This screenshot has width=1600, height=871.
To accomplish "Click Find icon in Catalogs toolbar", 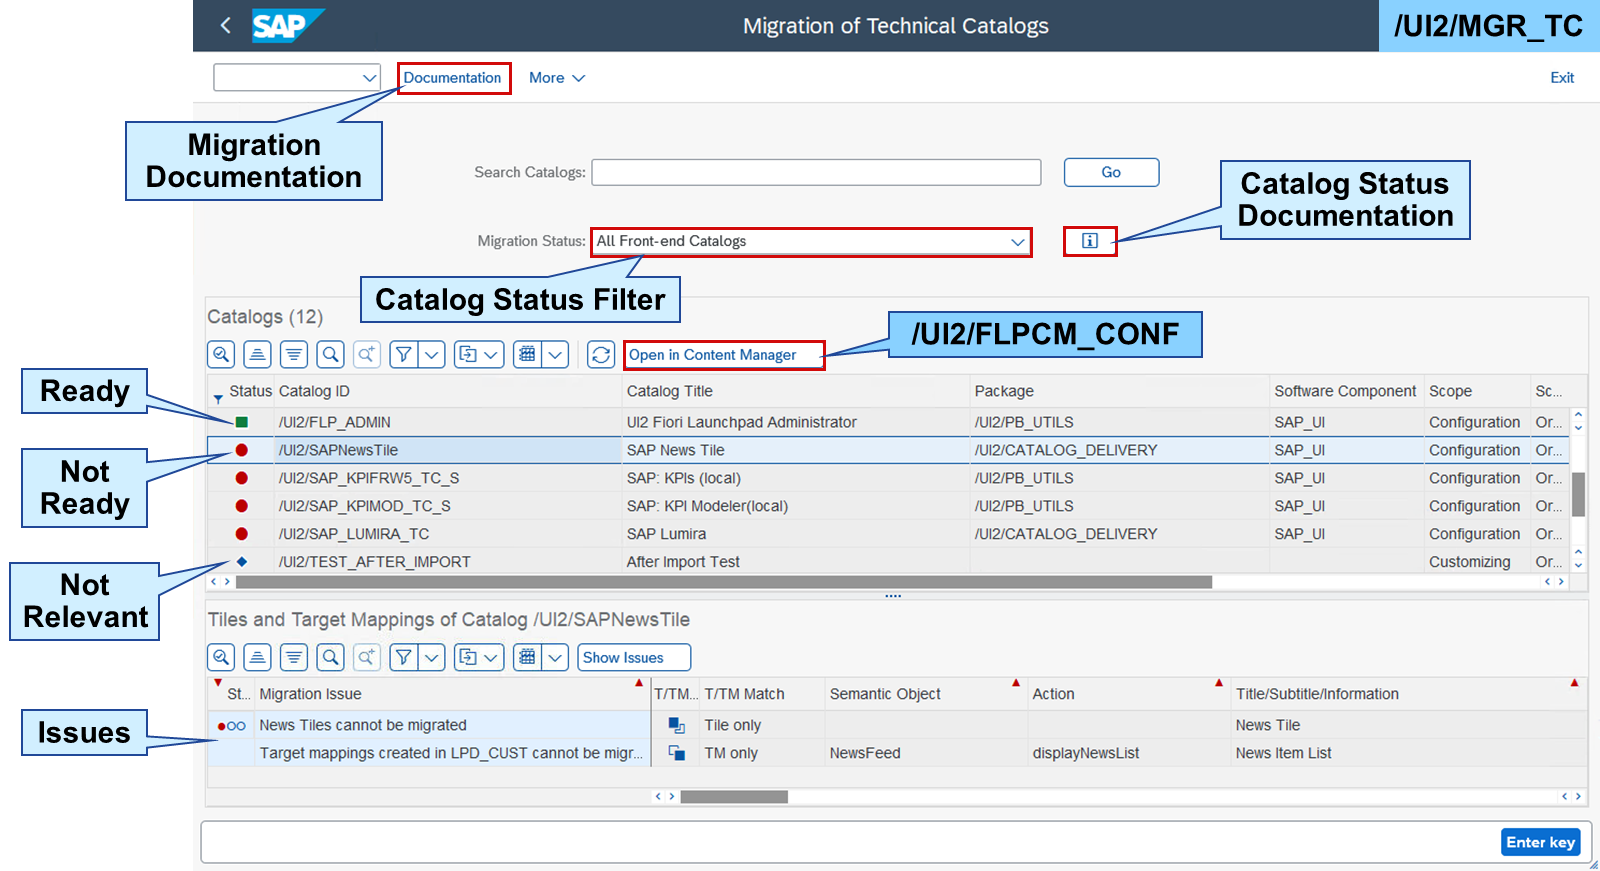I will (331, 354).
